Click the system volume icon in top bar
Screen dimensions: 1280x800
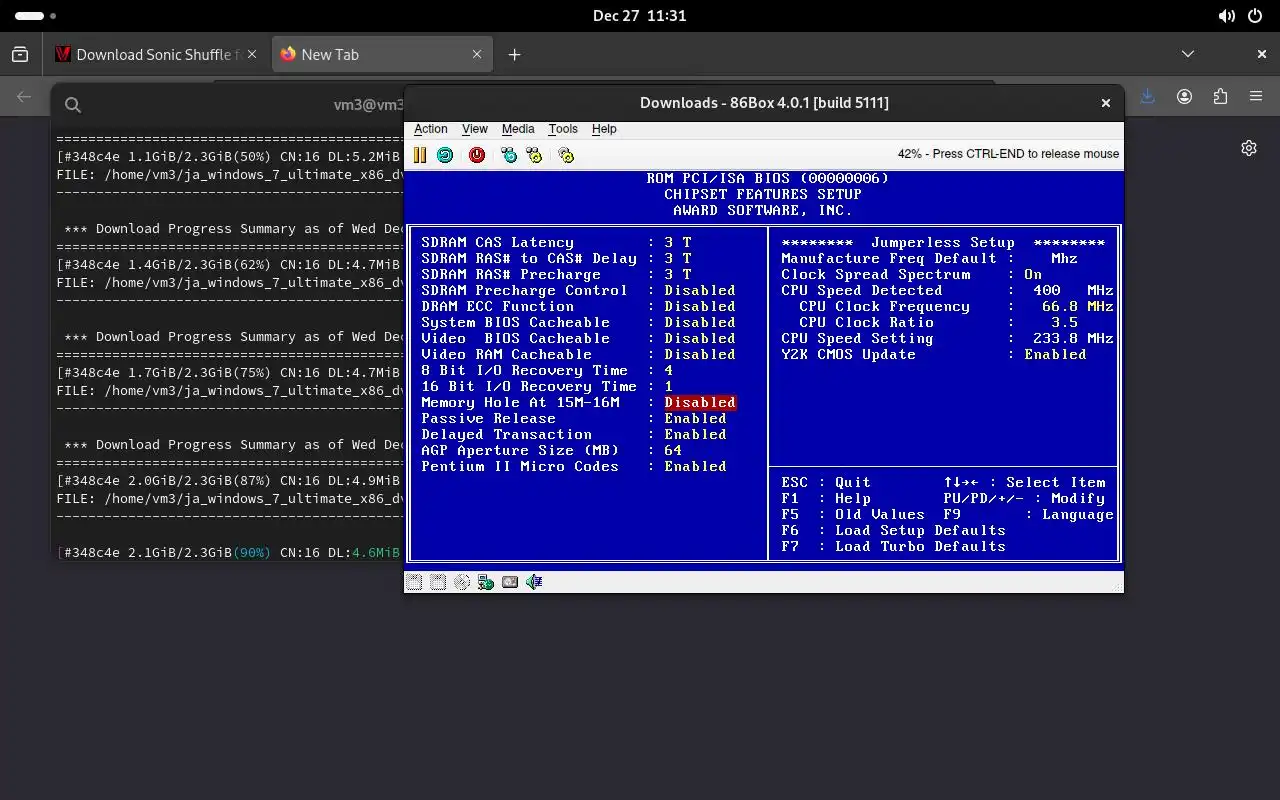[1227, 16]
